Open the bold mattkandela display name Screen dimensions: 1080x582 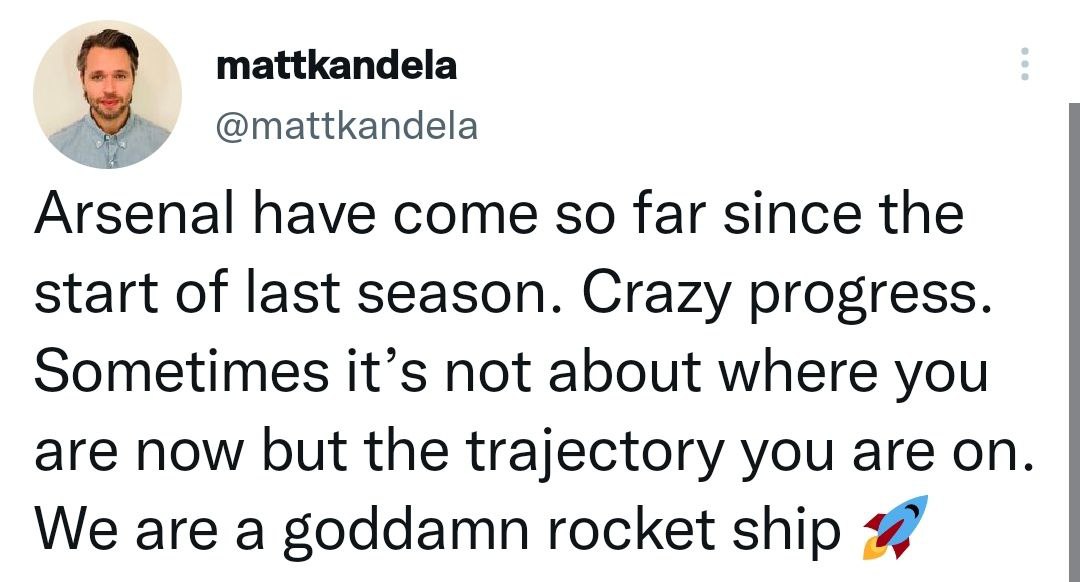coord(337,66)
